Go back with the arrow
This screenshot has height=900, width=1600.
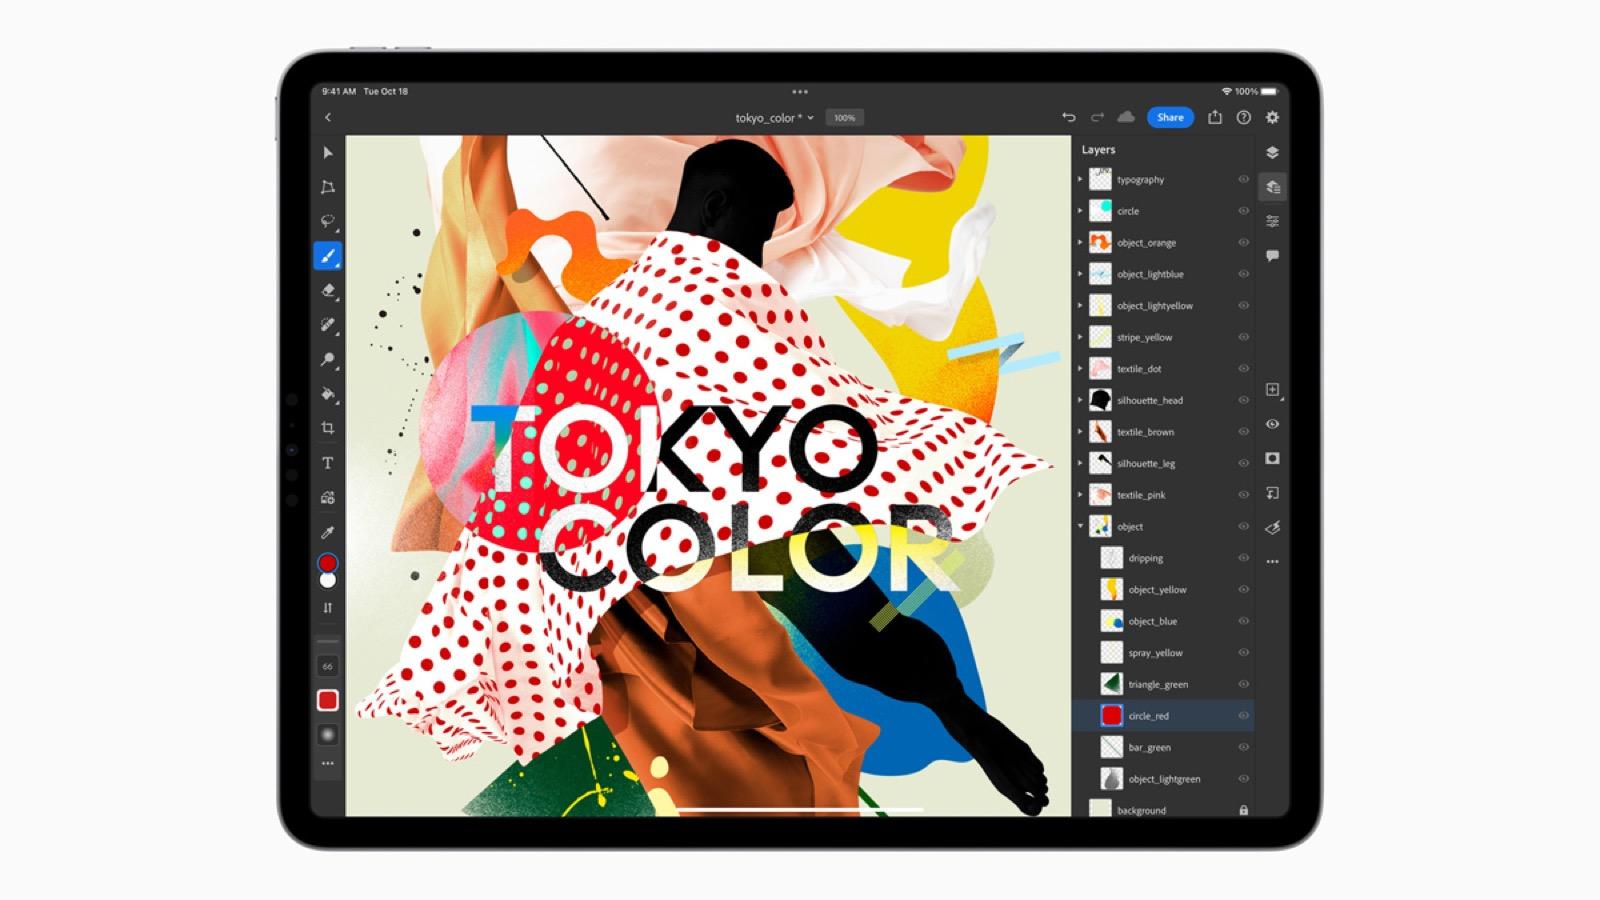coord(327,118)
